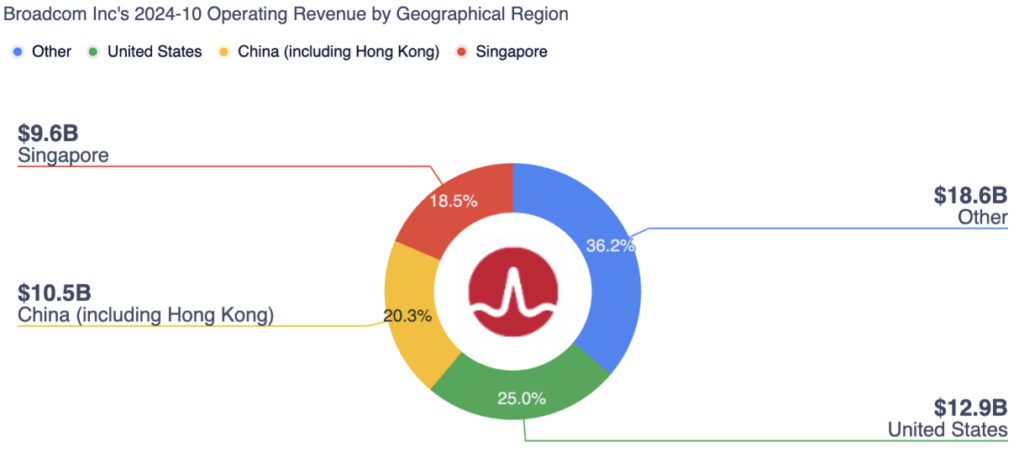
Task: Toggle the green United States legend dot
Action: (93, 52)
